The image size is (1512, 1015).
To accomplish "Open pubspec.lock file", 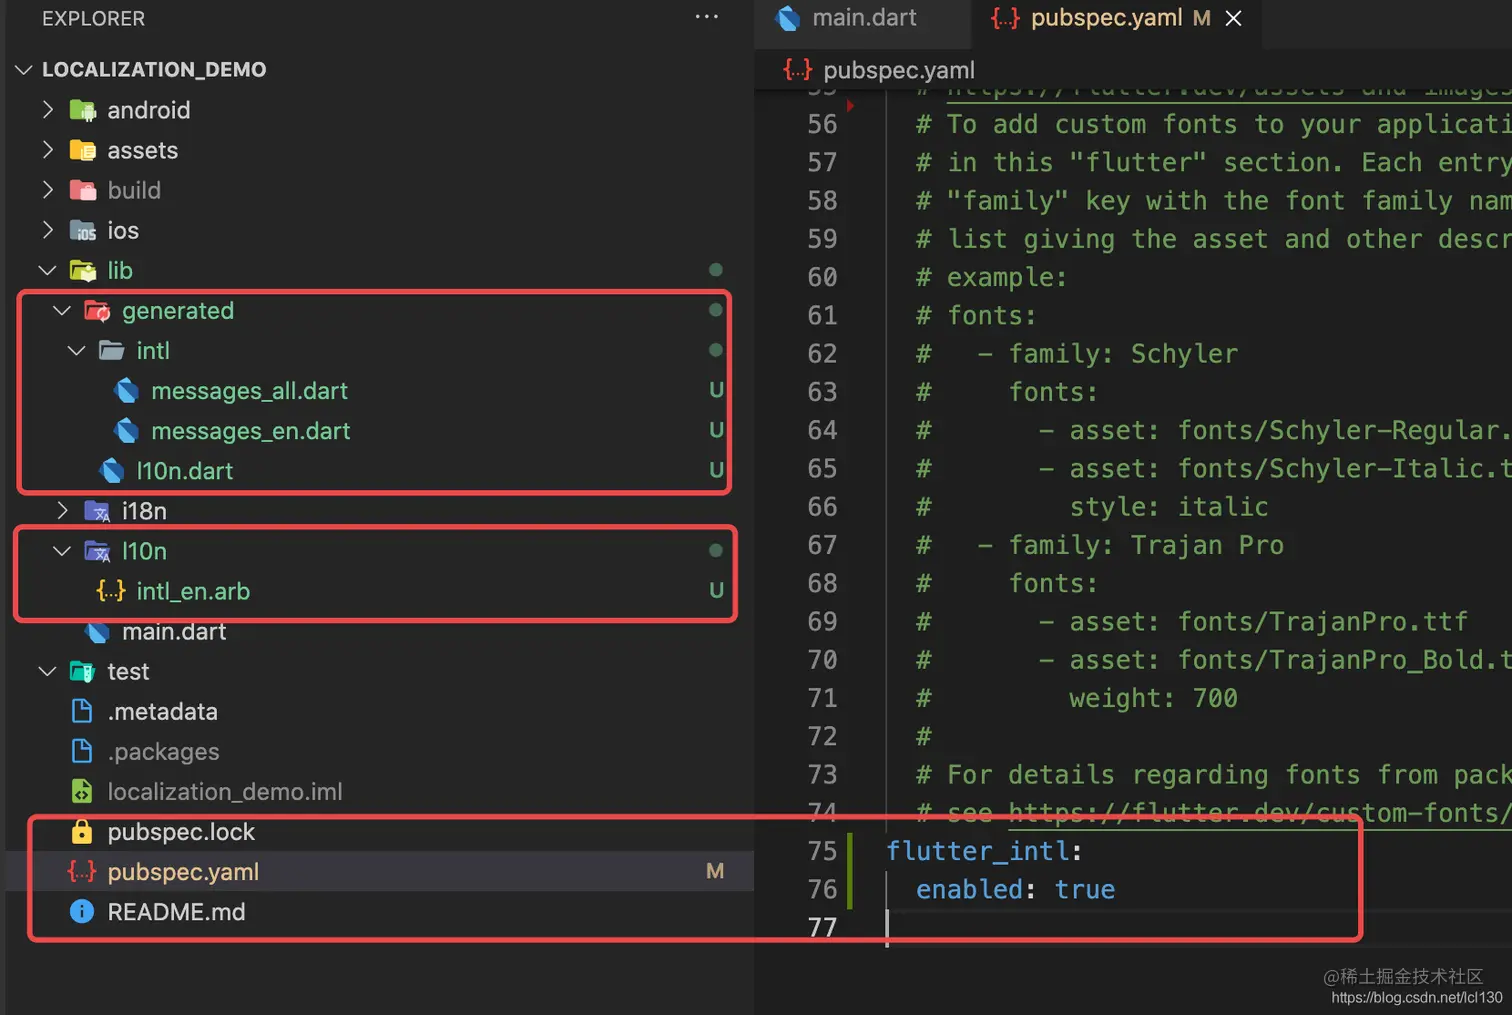I will (x=181, y=832).
